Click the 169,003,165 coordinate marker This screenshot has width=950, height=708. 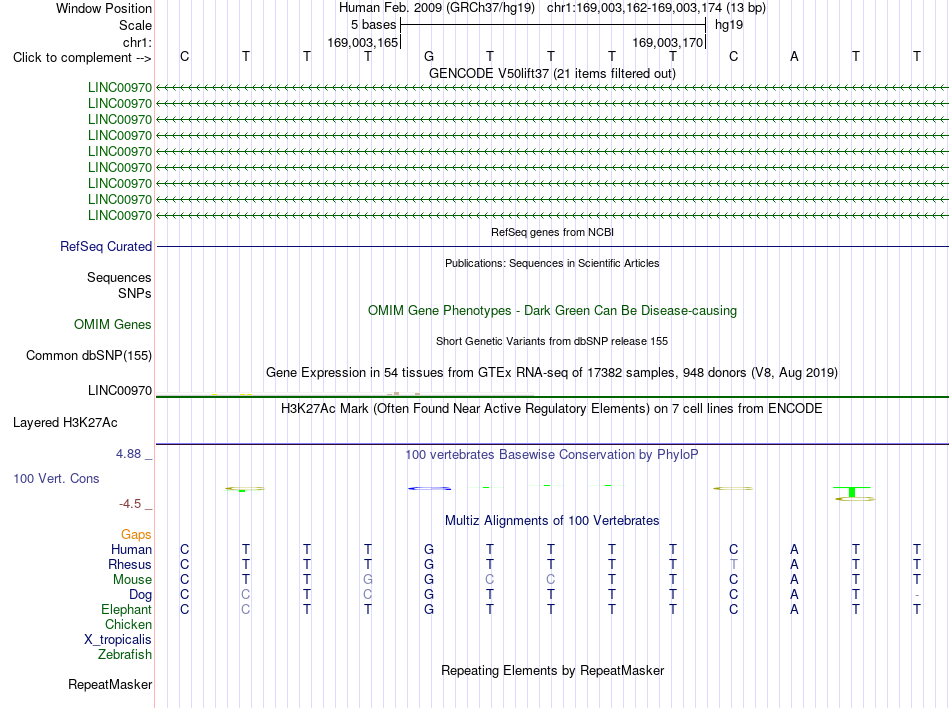(362, 42)
